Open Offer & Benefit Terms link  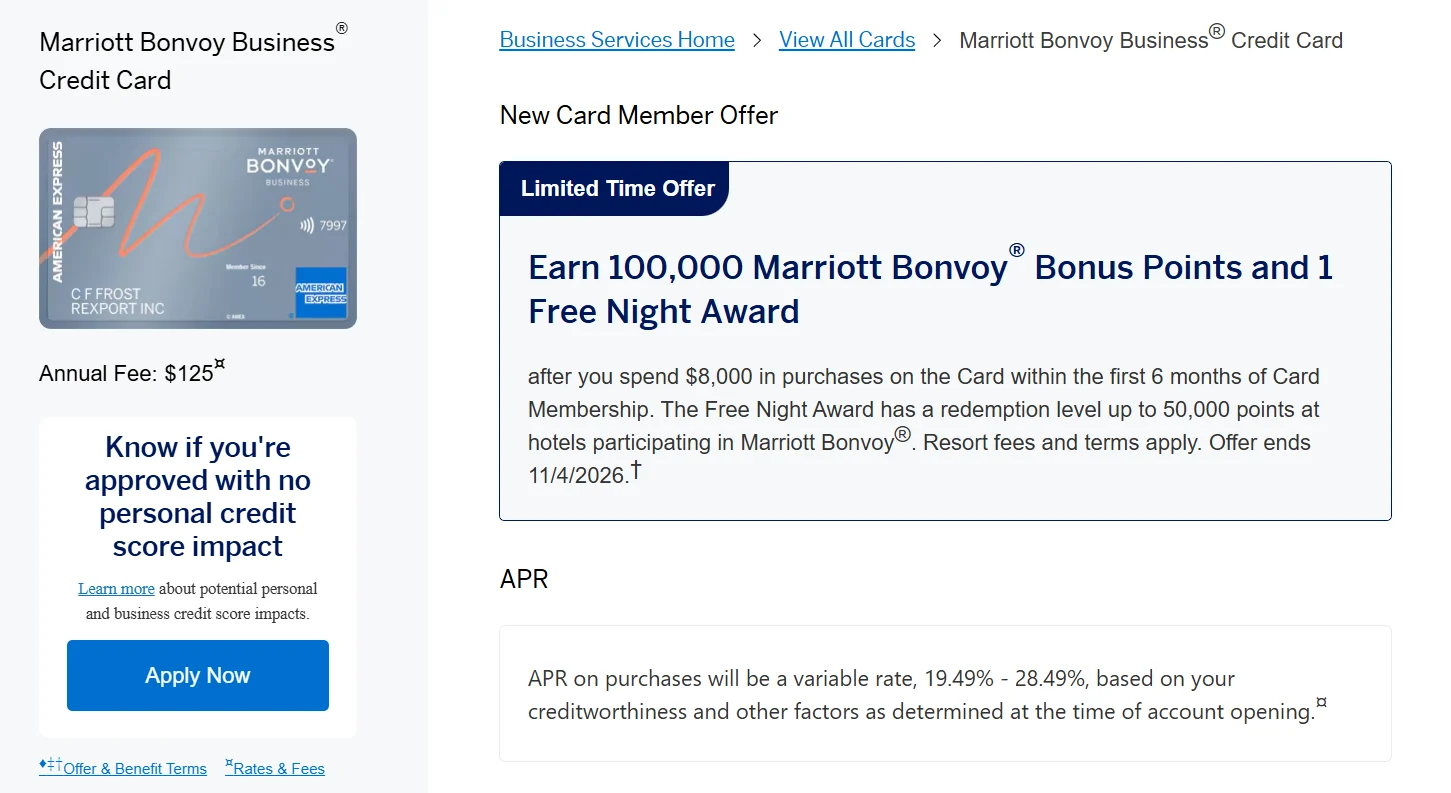[123, 768]
